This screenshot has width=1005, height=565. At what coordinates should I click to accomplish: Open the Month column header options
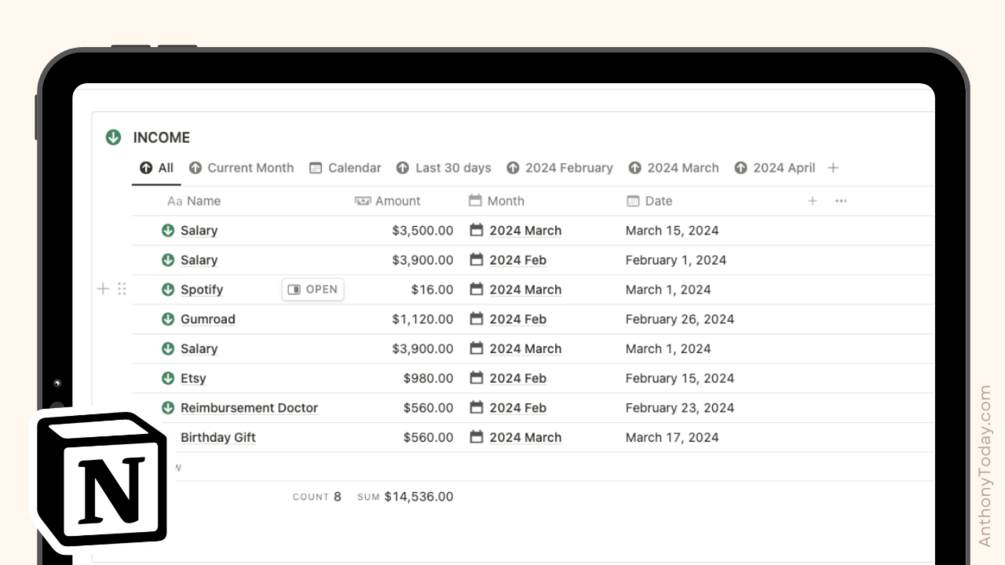tap(497, 201)
